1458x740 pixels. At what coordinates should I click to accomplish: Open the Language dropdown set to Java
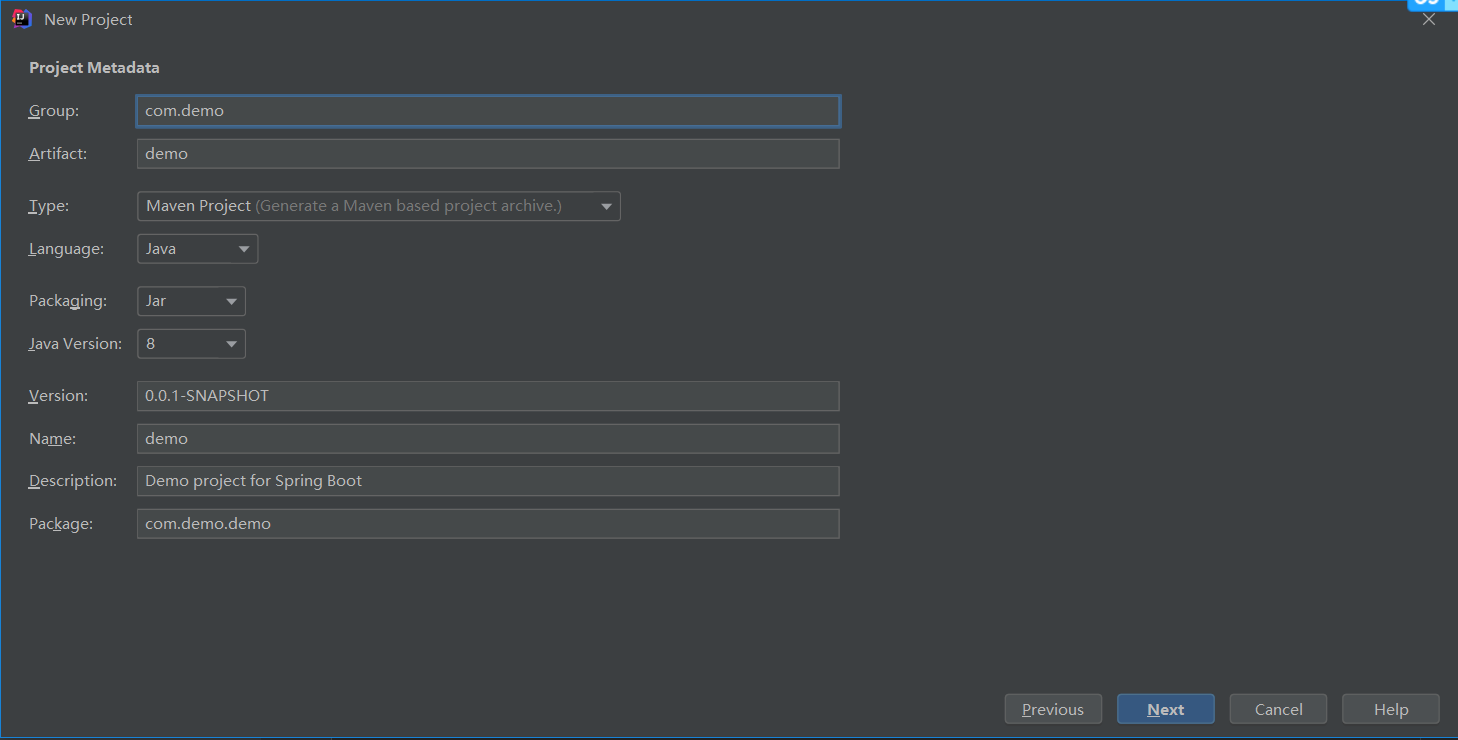click(198, 249)
